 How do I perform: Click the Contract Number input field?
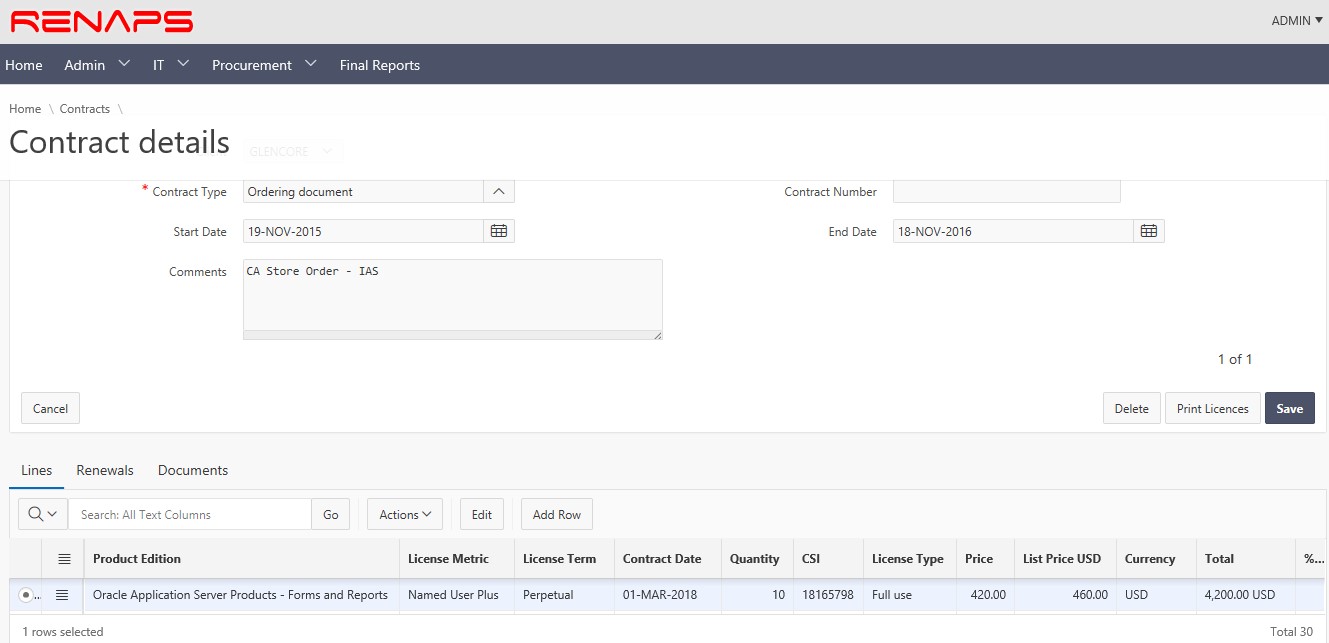(x=1007, y=192)
